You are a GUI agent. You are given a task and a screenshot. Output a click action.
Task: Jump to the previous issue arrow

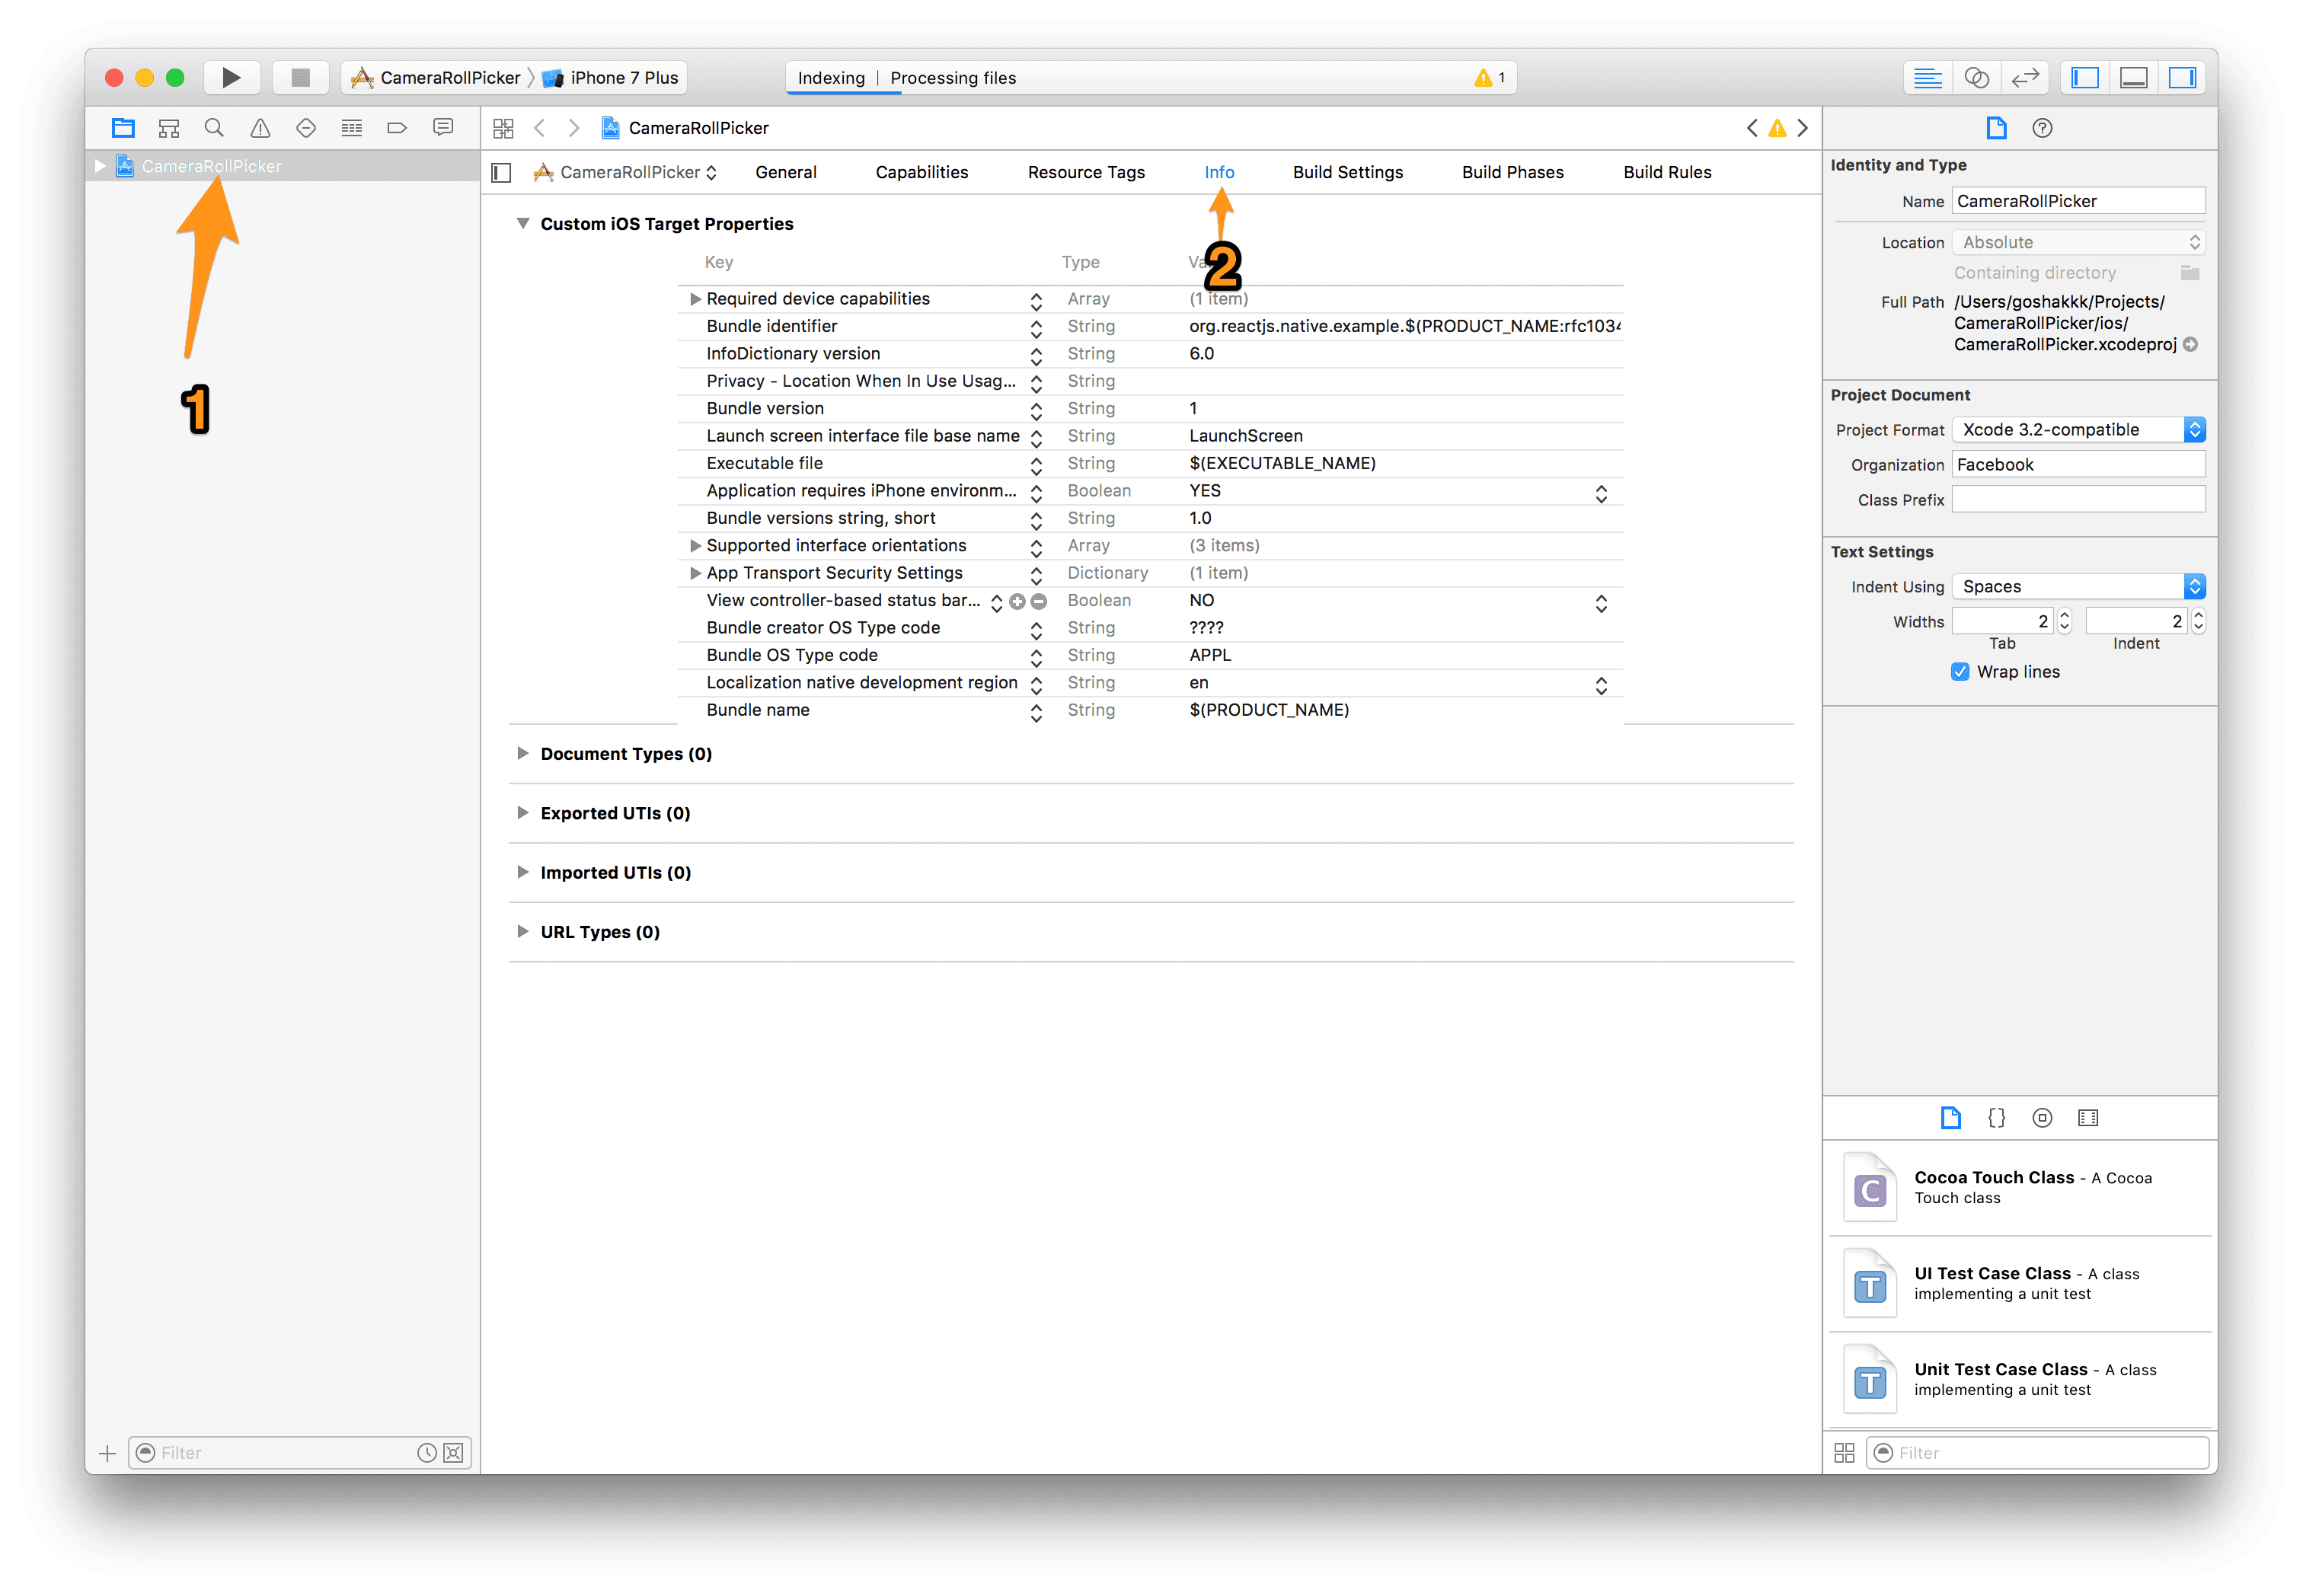click(x=1752, y=128)
